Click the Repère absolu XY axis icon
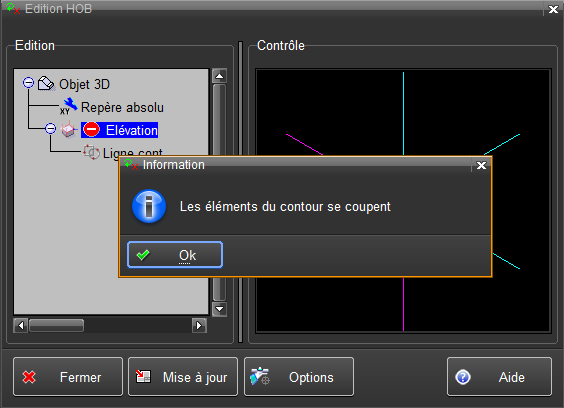The height and width of the screenshot is (408, 564). tap(68, 106)
